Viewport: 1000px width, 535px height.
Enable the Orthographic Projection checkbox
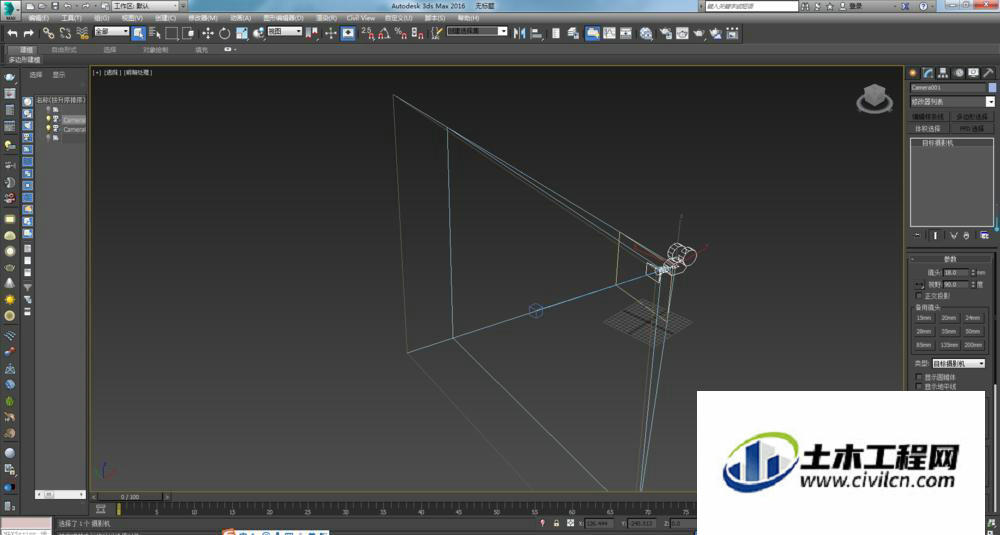[919, 296]
